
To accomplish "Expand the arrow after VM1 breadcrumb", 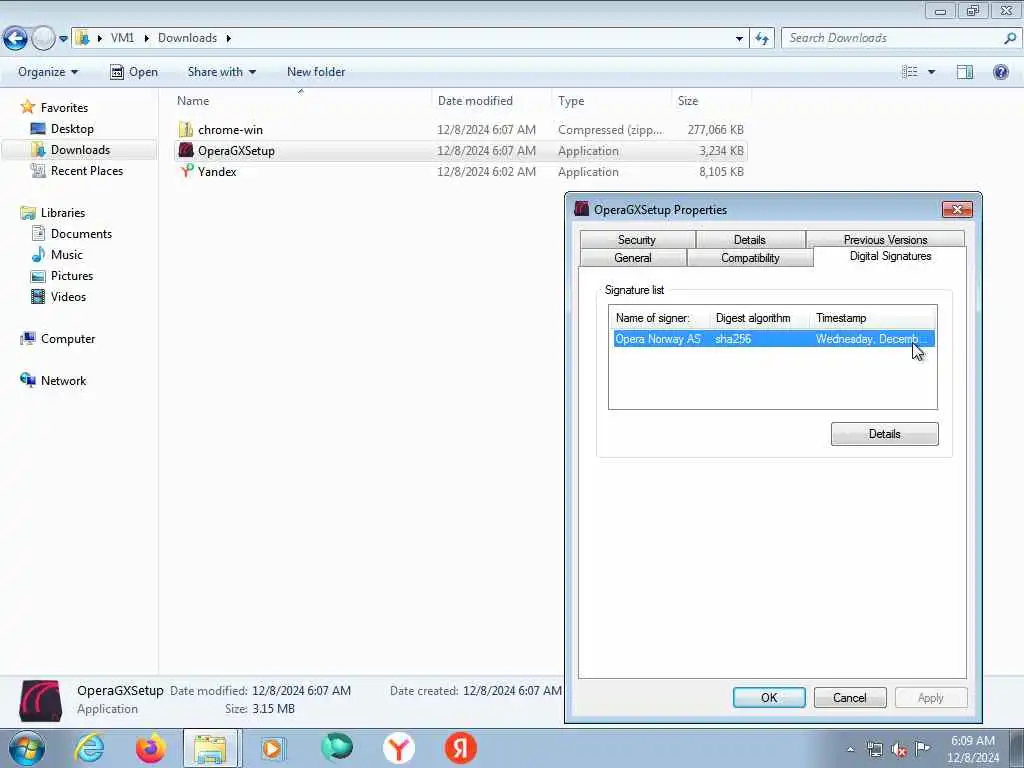I will coord(146,39).
